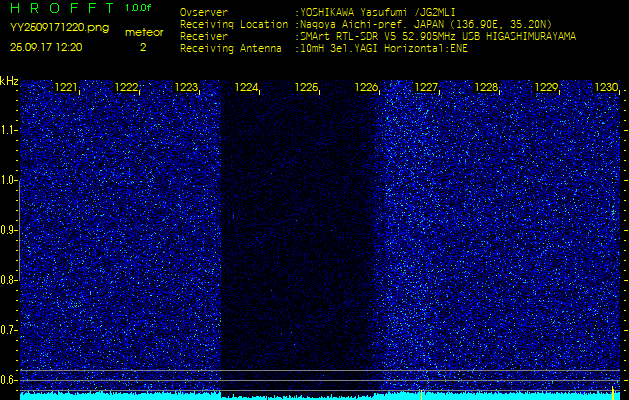Click the kHz axis unit label
The height and width of the screenshot is (400, 629).
(9, 81)
